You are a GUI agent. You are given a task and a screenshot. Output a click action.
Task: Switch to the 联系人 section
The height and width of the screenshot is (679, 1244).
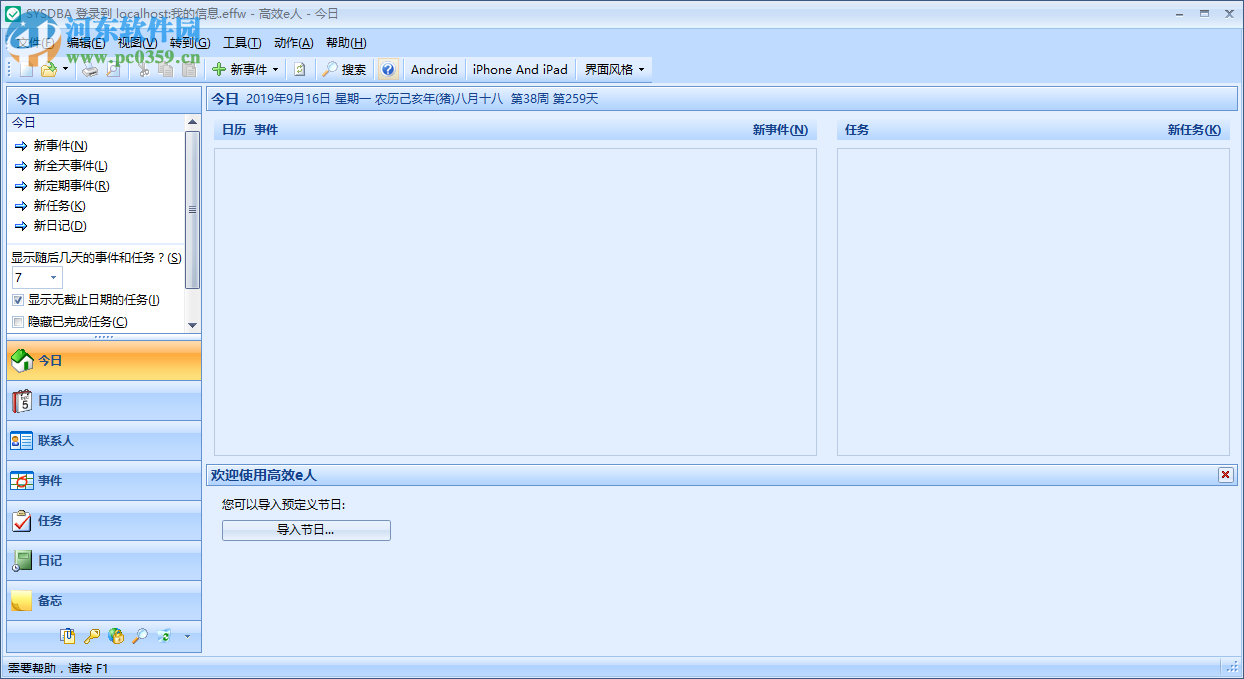103,440
